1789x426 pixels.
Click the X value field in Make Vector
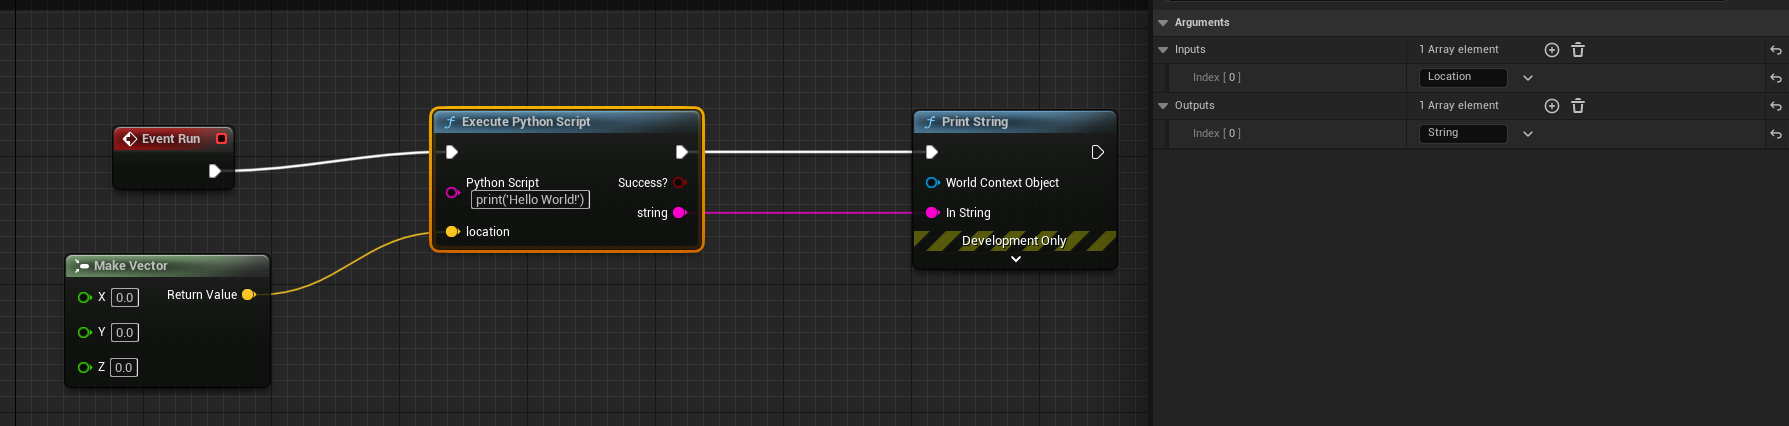[x=124, y=298]
